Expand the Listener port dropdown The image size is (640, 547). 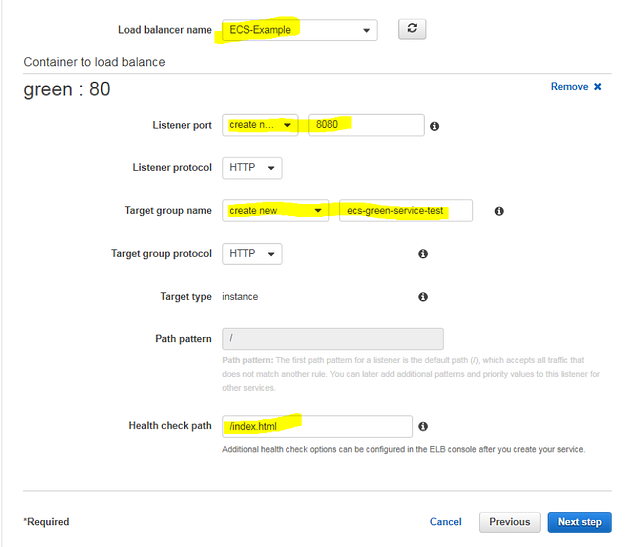click(261, 125)
